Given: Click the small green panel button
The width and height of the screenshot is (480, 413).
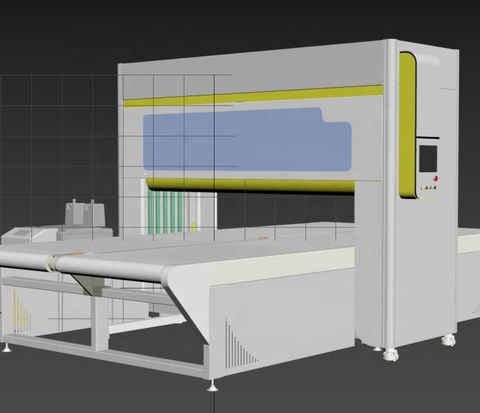Looking at the screenshot, I should pyautogui.click(x=431, y=188).
